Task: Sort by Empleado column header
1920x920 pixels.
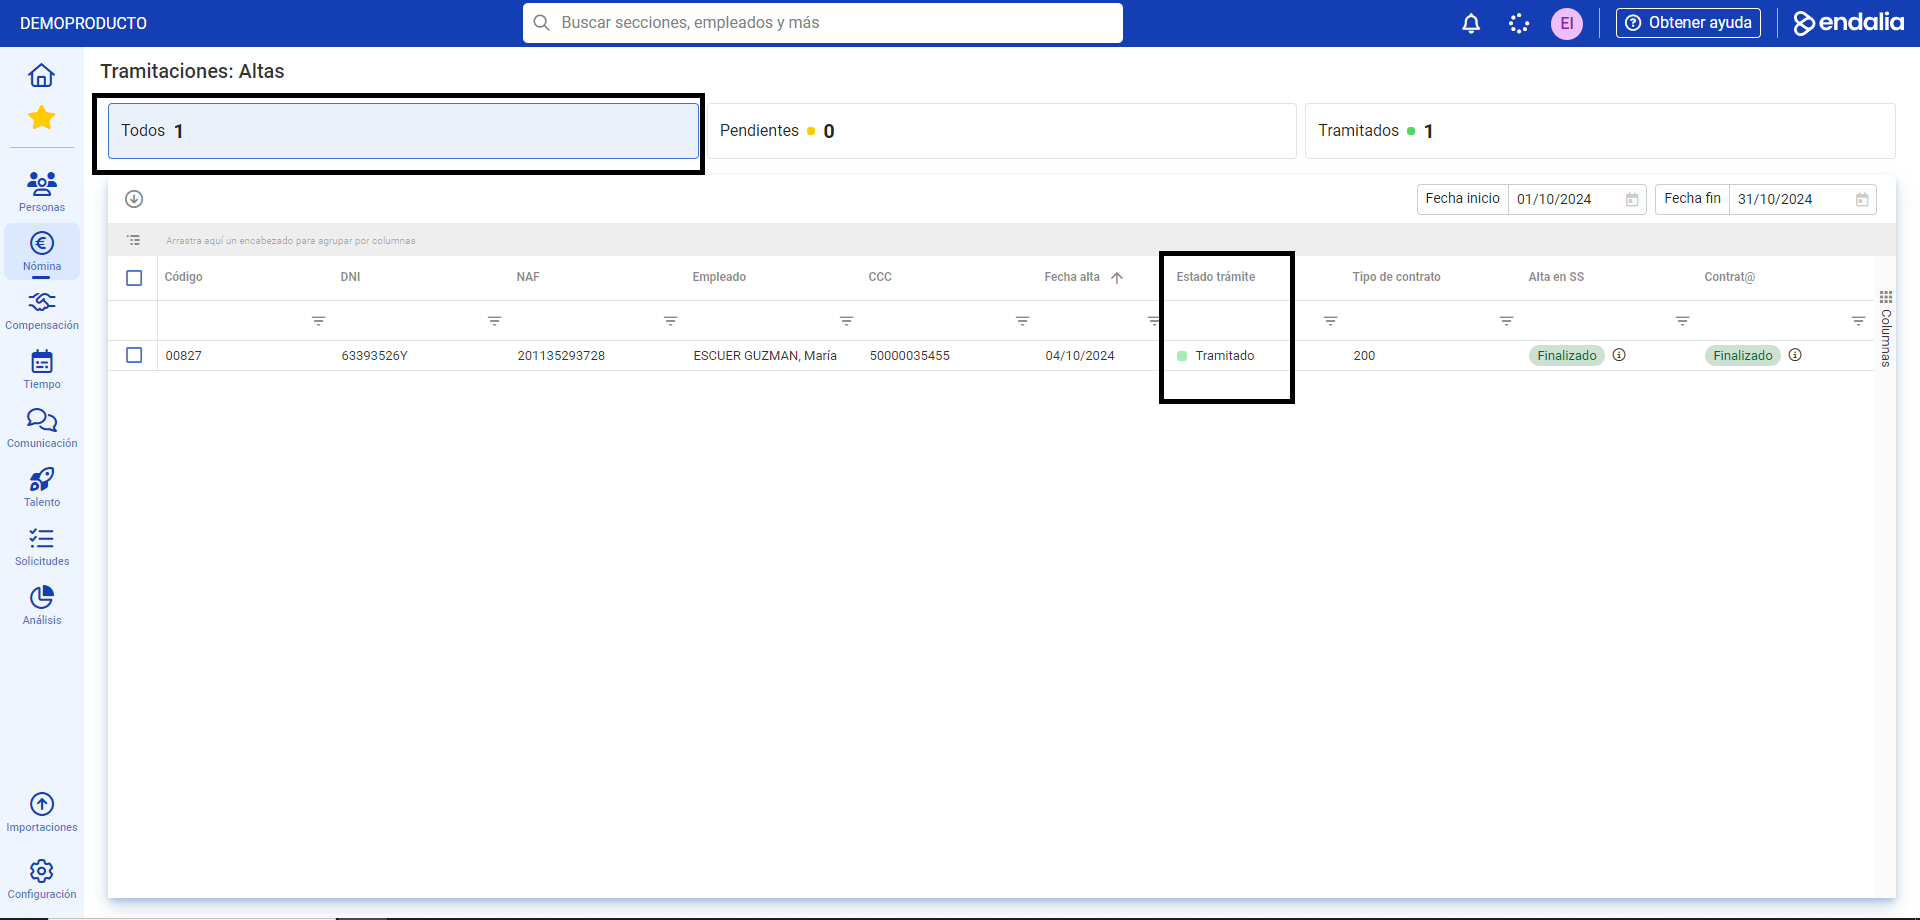Action: click(x=719, y=277)
